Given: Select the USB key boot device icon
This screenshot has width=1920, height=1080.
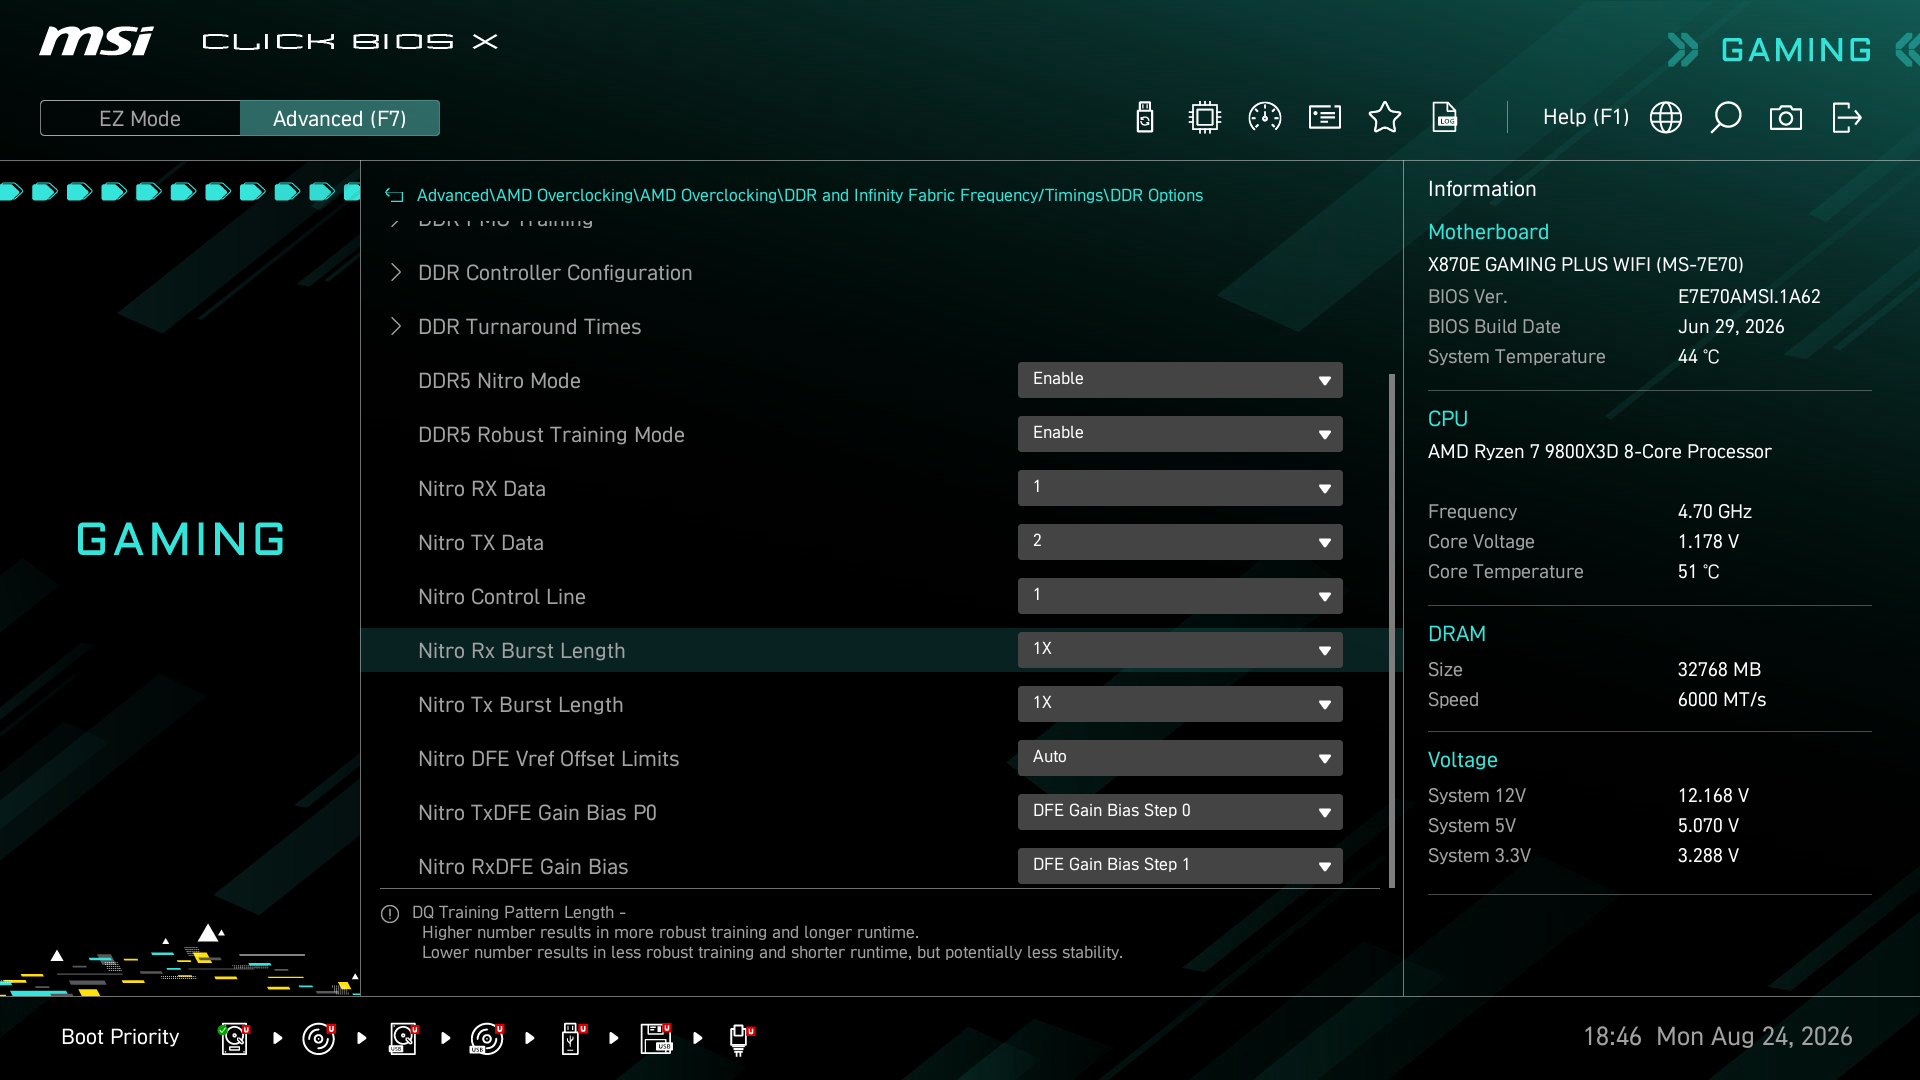Looking at the screenshot, I should [x=572, y=1038].
